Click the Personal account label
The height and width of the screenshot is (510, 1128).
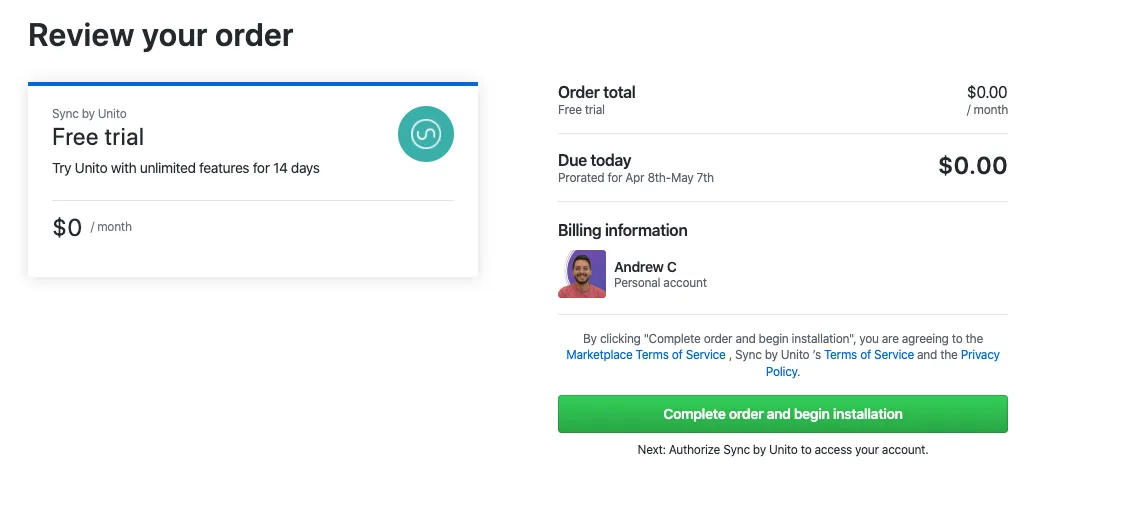[x=660, y=283]
